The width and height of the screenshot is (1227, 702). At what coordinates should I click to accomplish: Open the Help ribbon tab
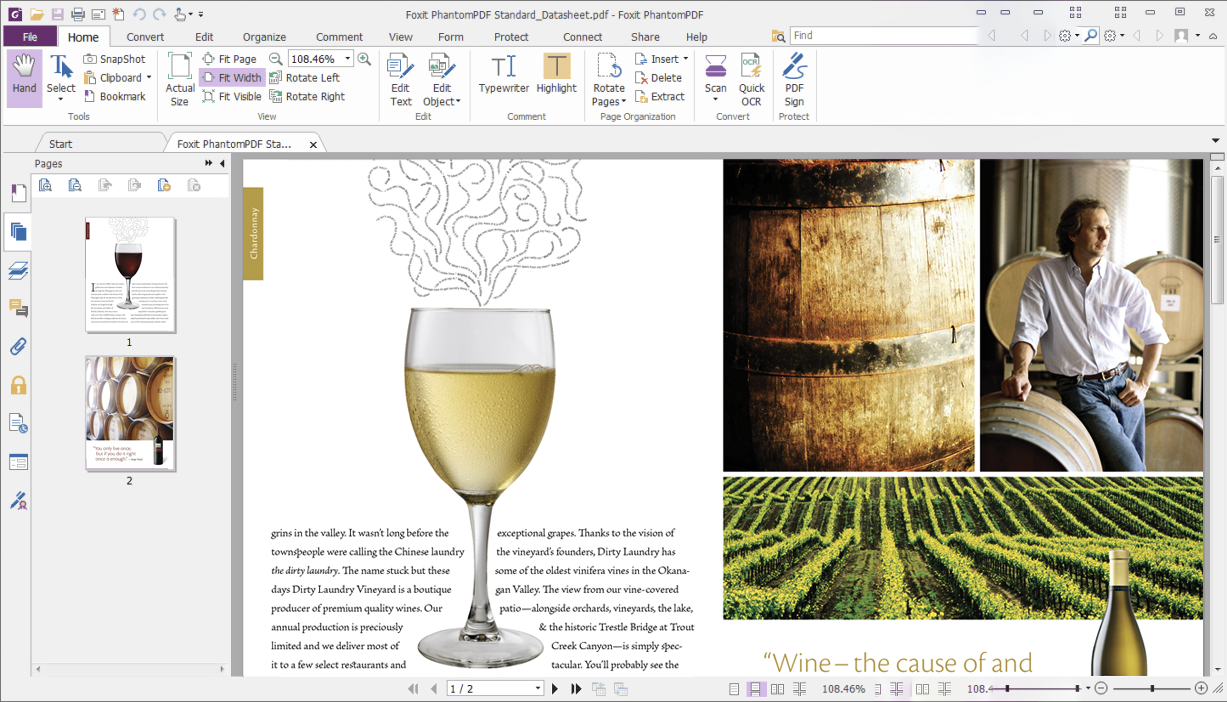click(697, 37)
